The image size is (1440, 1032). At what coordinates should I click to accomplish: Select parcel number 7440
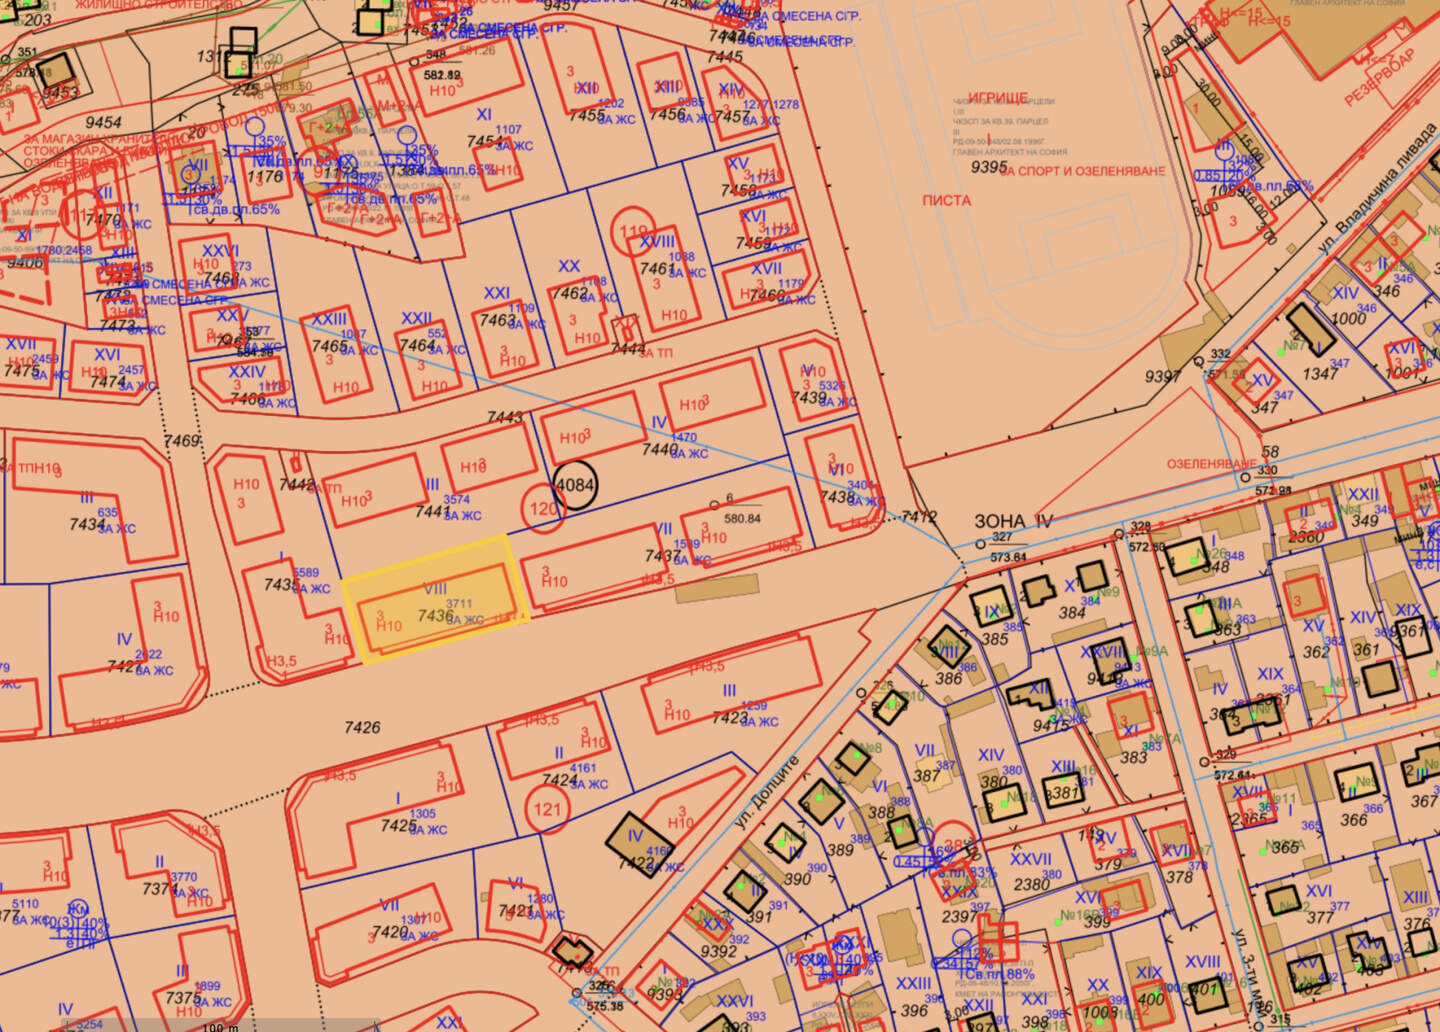point(660,451)
